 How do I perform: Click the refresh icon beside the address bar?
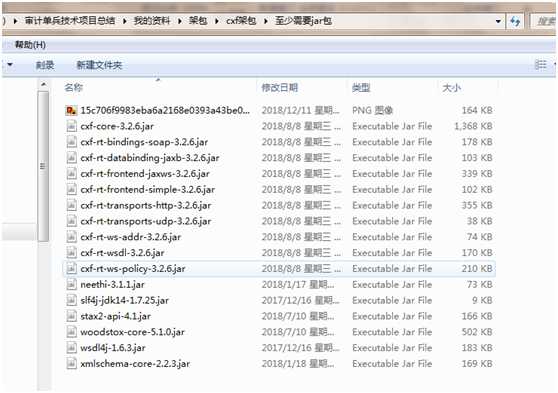tap(515, 21)
